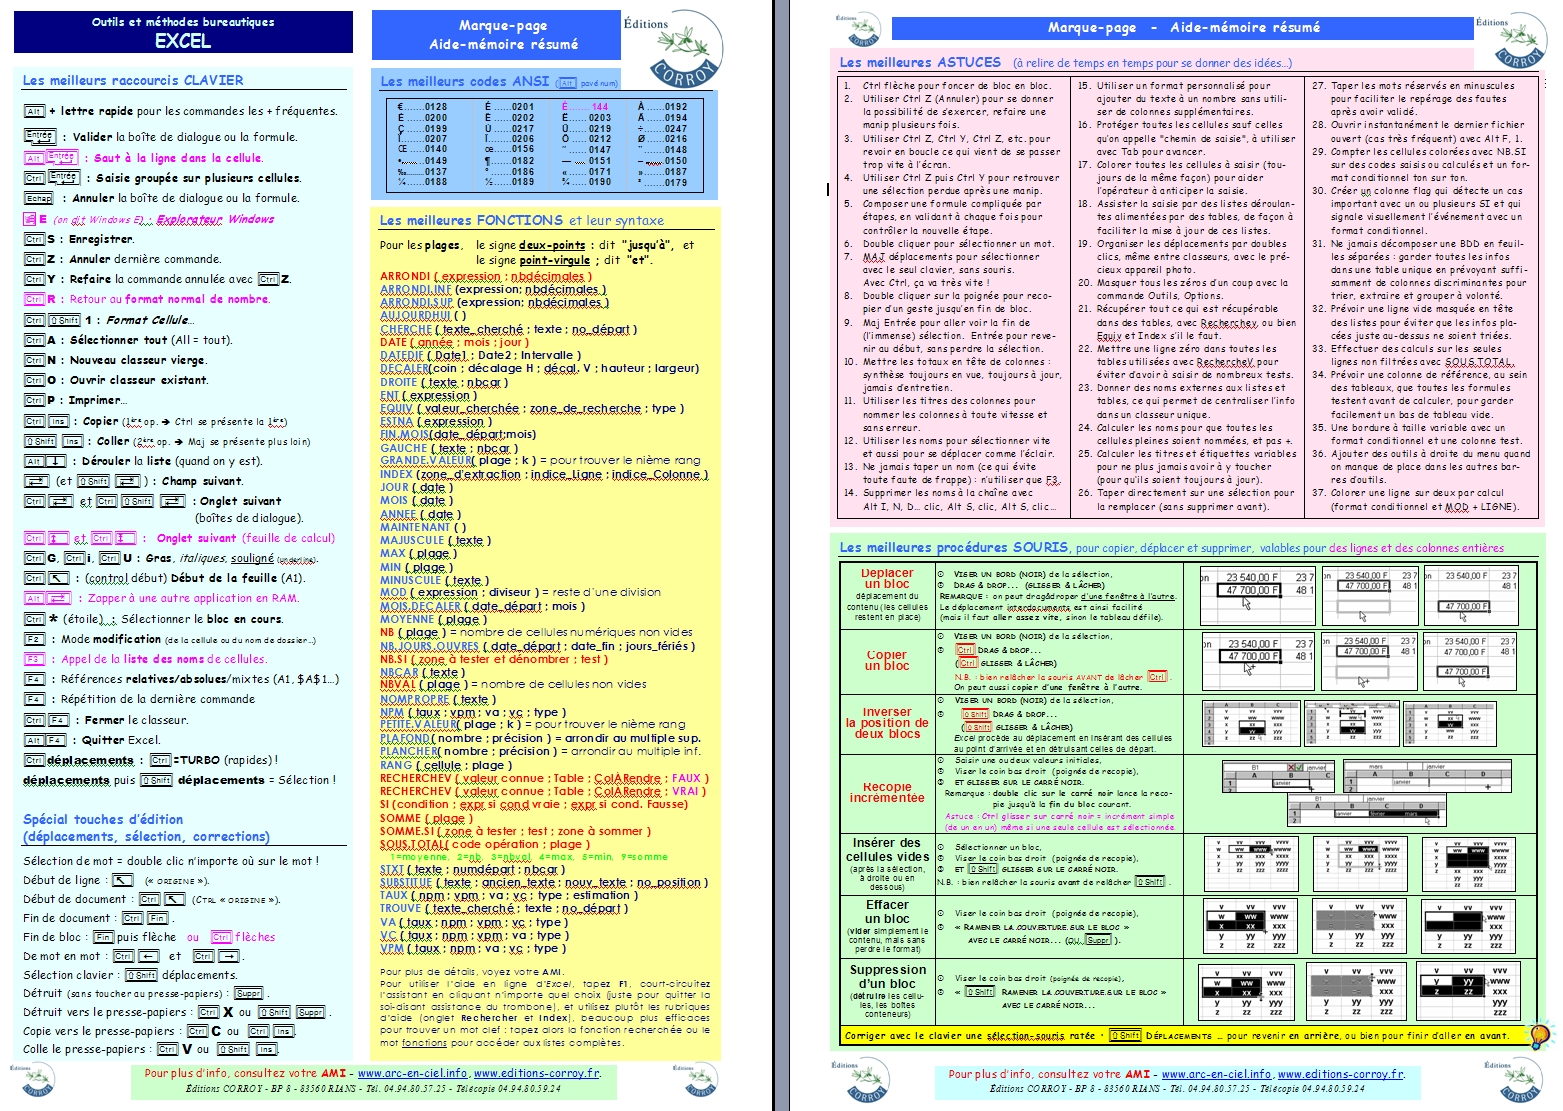Click the 'À ......0192' ANSI code entry
Image resolution: width=1563 pixels, height=1111 pixels.
tap(662, 106)
